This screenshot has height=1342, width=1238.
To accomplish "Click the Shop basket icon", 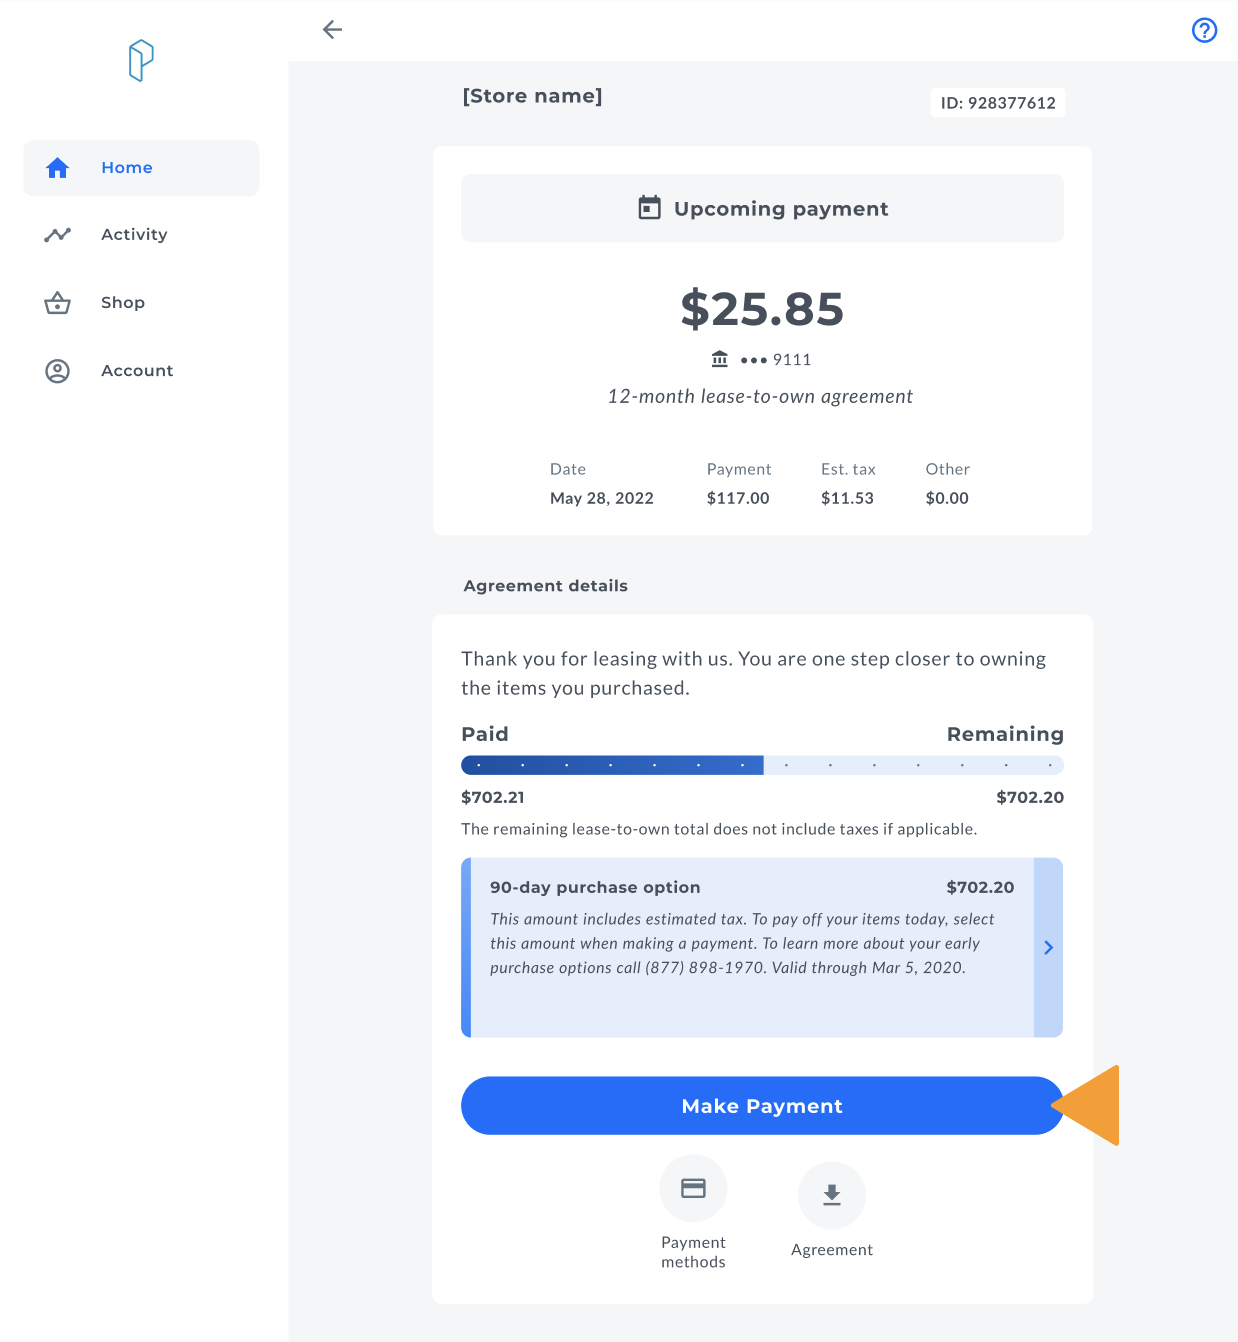I will [58, 303].
